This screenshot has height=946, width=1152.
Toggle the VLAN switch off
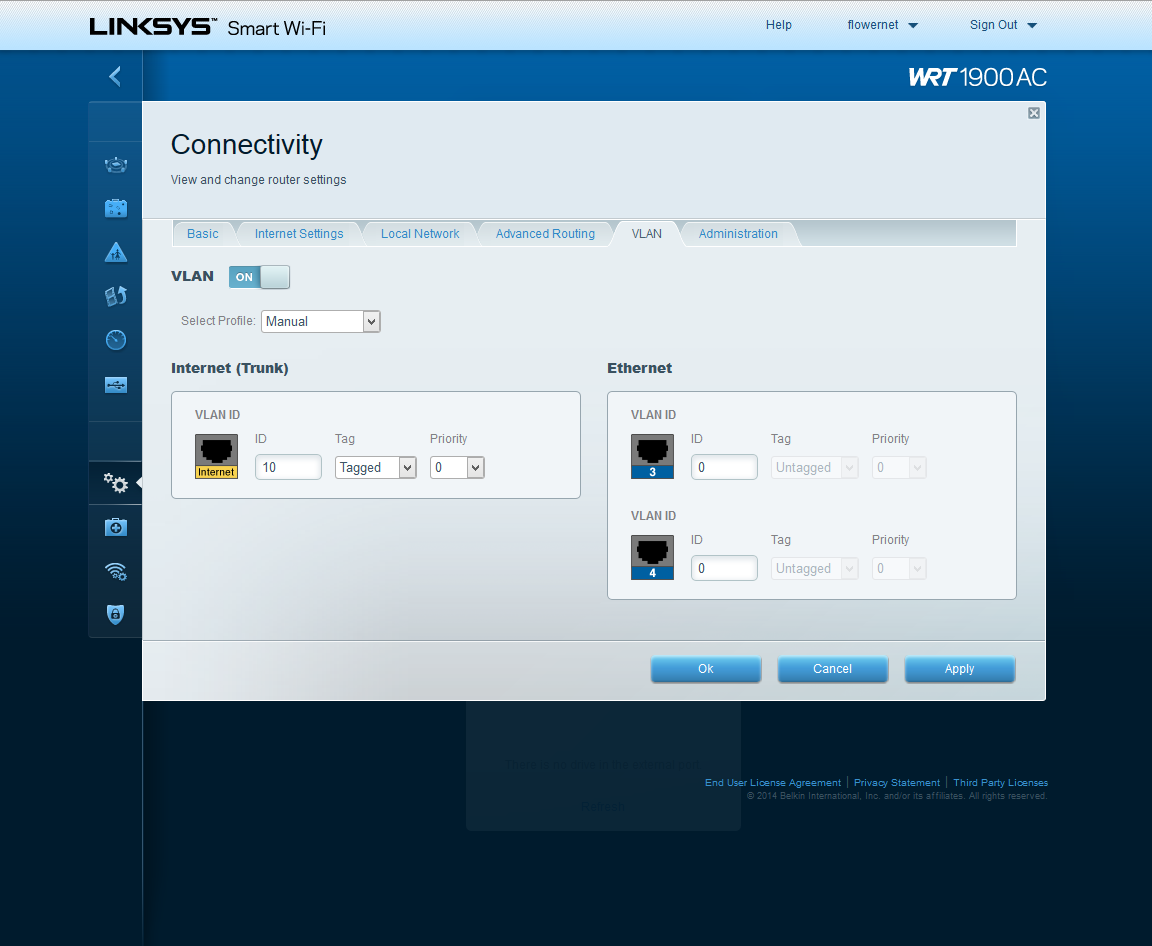pos(259,277)
